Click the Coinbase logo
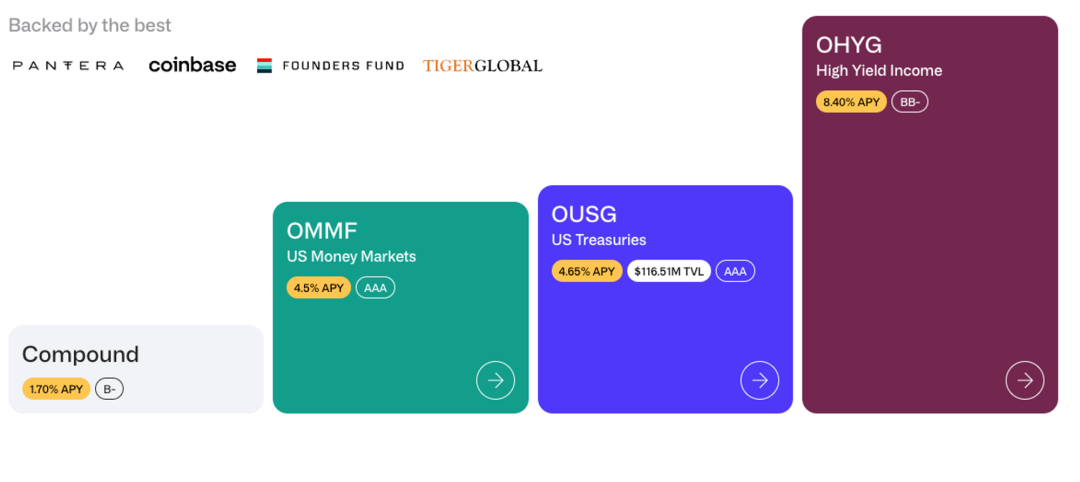1080x482 pixels. click(192, 65)
